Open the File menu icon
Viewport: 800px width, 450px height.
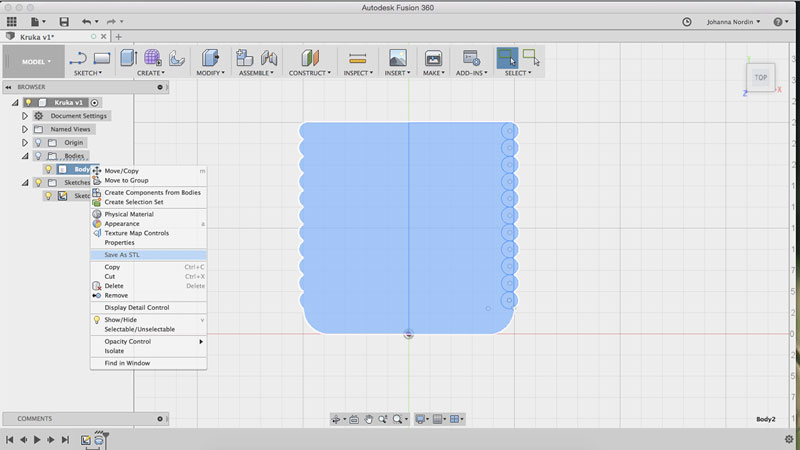point(35,21)
